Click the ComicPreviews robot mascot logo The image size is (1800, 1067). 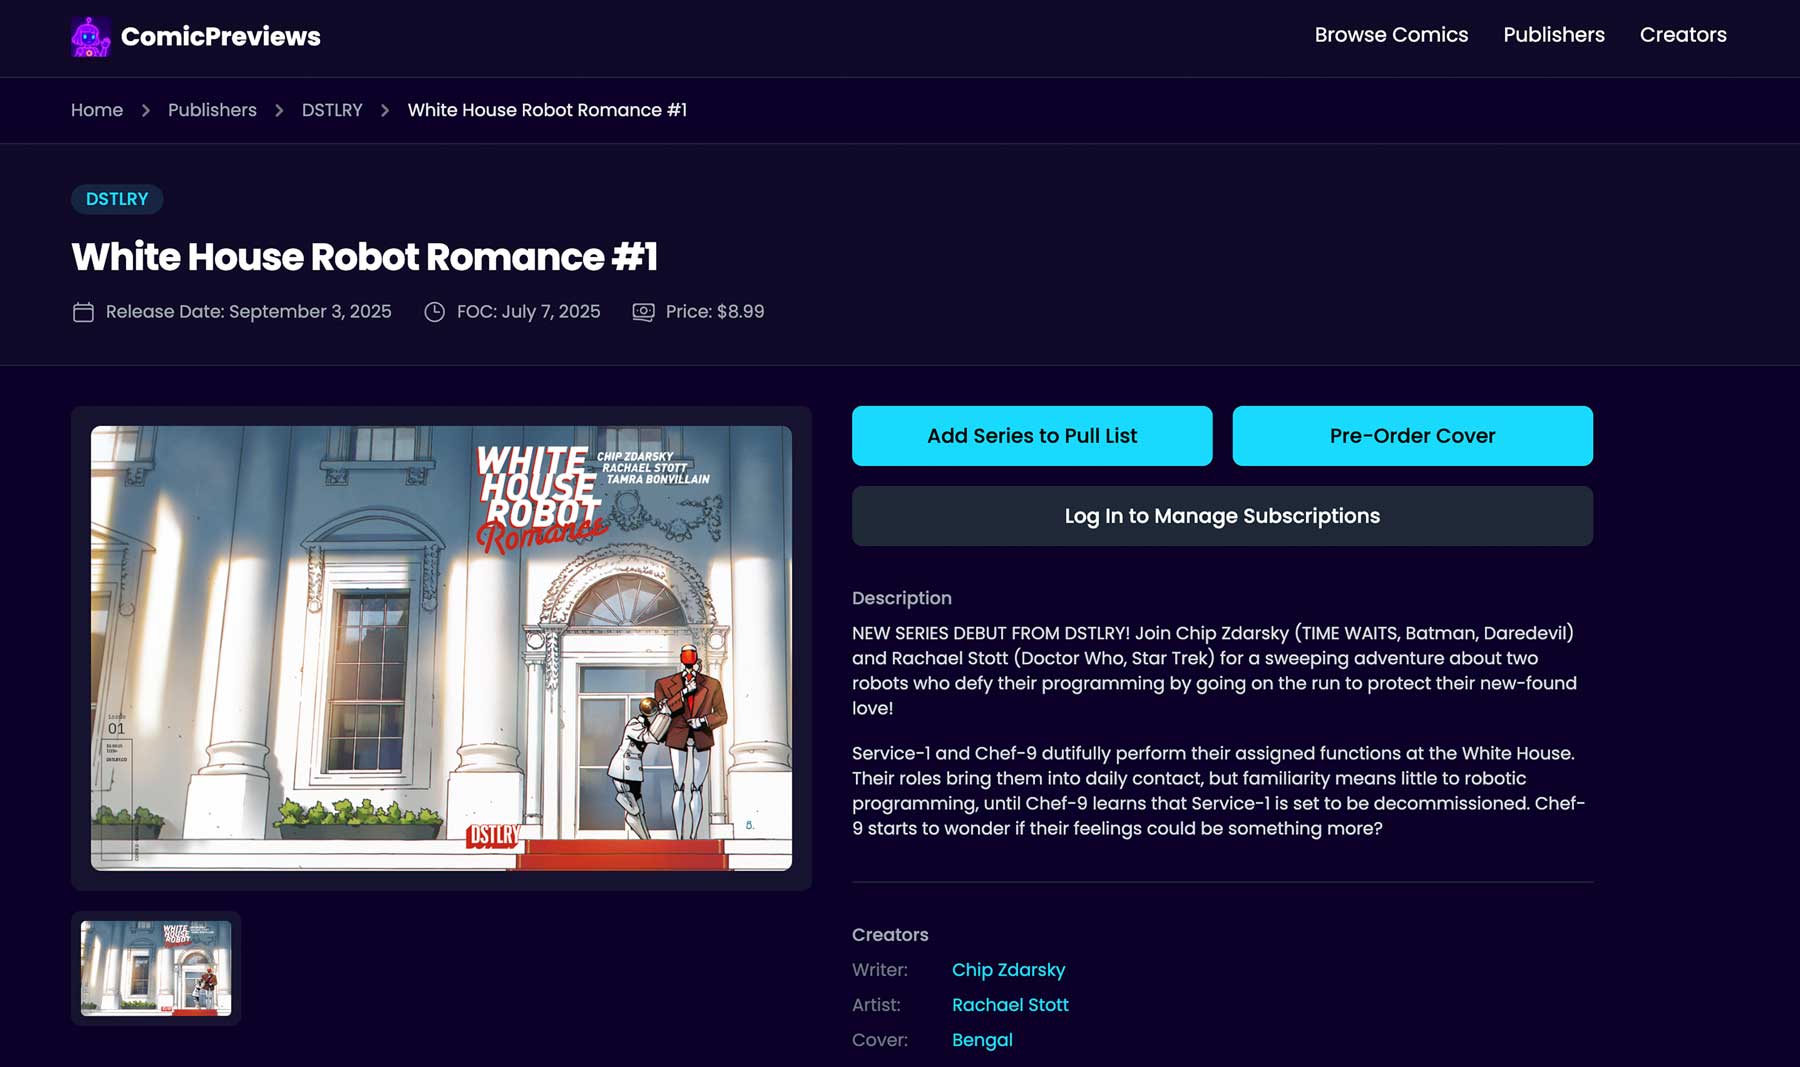click(x=92, y=36)
